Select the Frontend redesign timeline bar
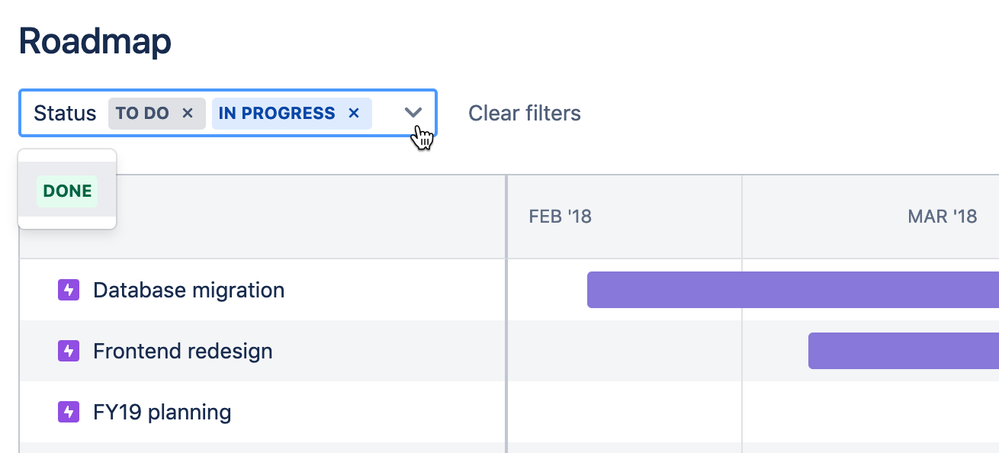This screenshot has width=999, height=453. coord(900,351)
